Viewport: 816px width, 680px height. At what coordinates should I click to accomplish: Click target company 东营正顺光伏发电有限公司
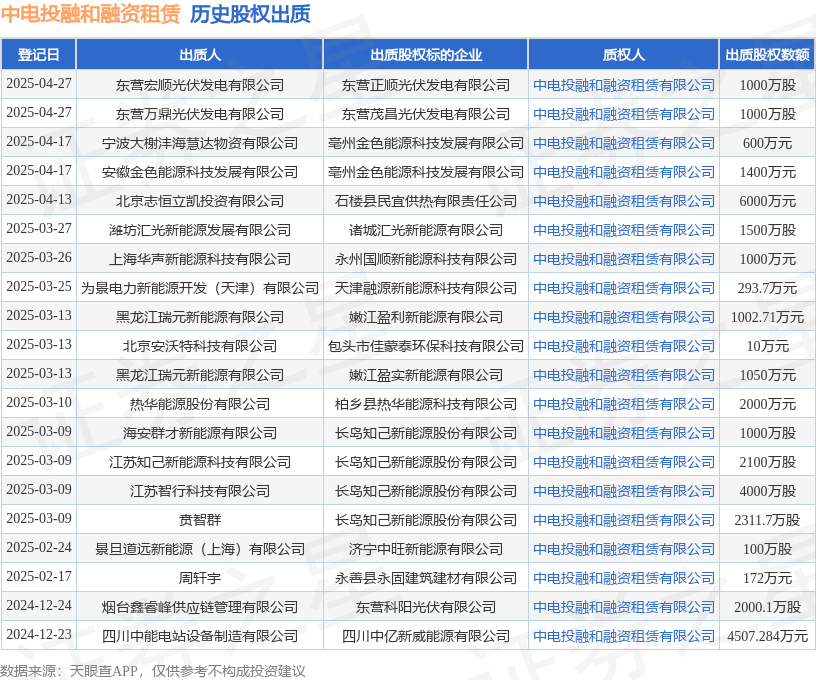pyautogui.click(x=426, y=85)
